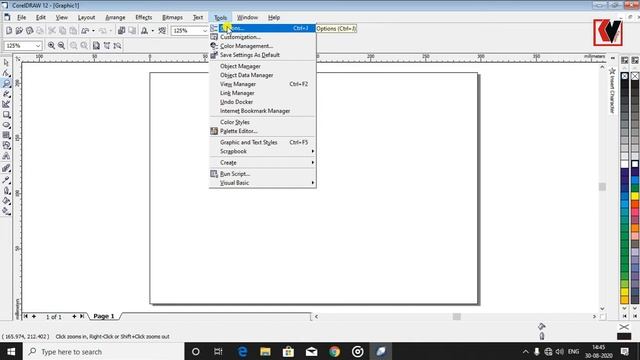Choose Color Management in the Tools menu
This screenshot has width=640, height=360.
[263, 46]
